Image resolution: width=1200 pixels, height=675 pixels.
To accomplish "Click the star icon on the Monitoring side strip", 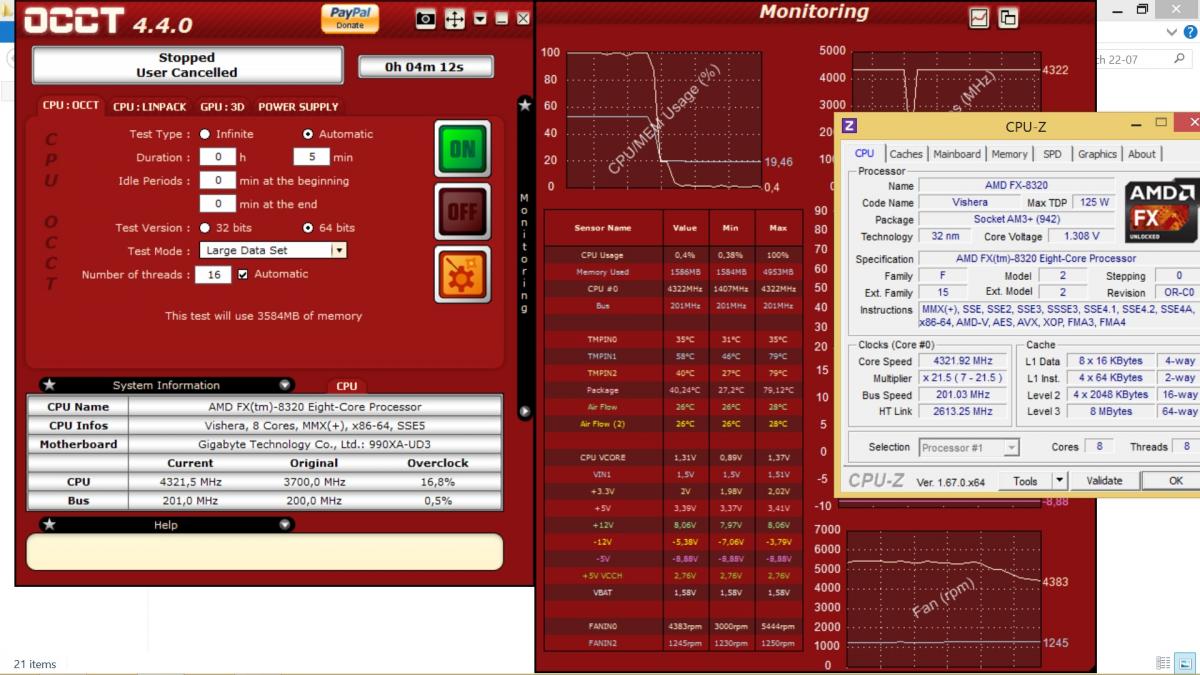I will 524,105.
